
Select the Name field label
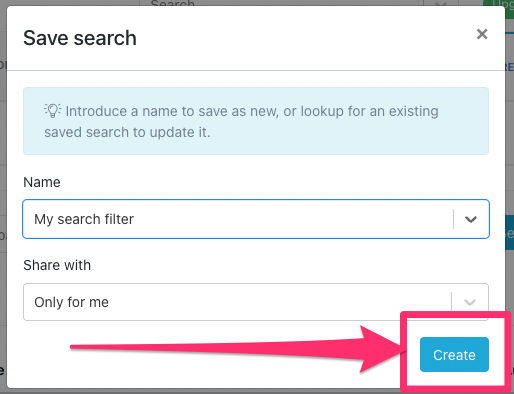click(x=42, y=182)
